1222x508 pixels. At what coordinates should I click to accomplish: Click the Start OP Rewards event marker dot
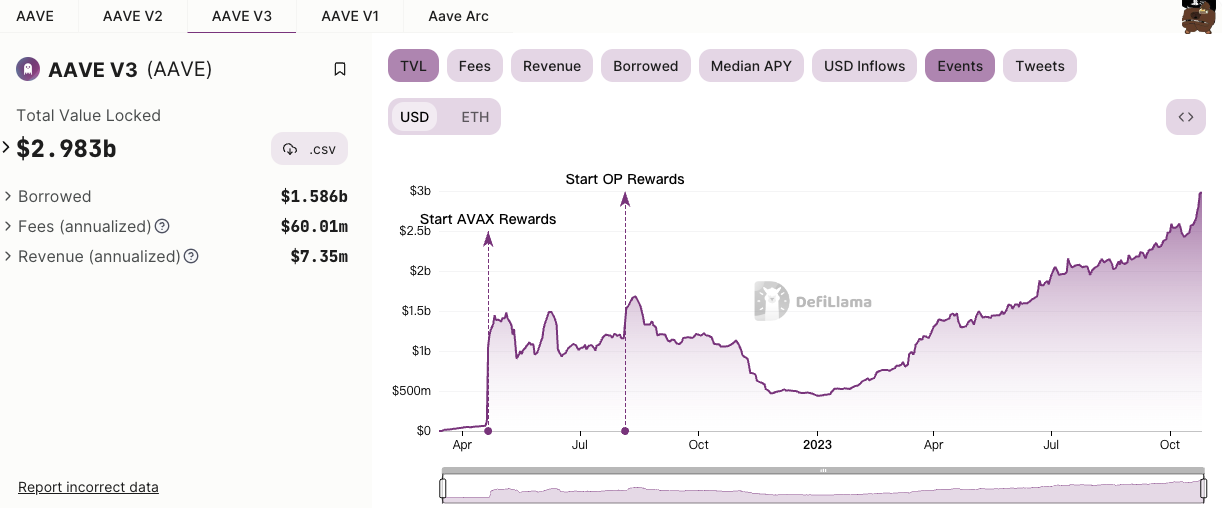625,431
